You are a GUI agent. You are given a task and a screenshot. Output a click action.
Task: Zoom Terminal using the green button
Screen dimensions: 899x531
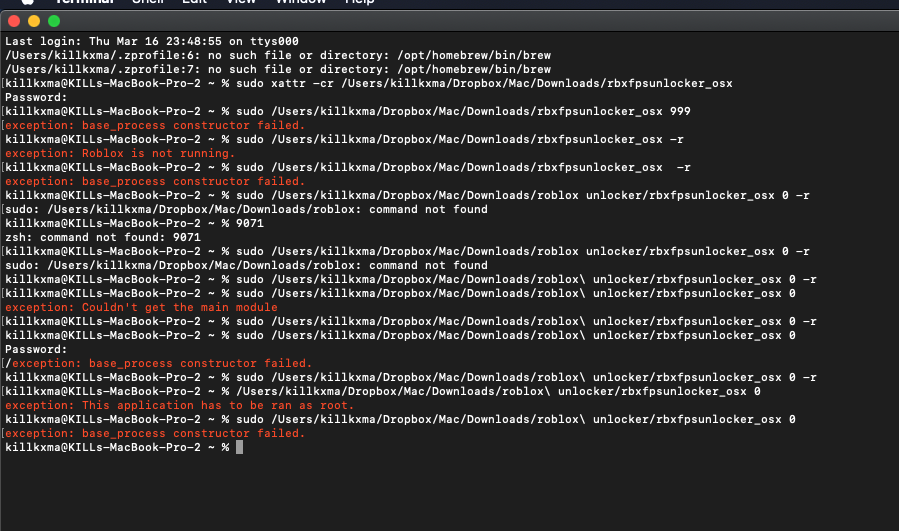pos(54,21)
